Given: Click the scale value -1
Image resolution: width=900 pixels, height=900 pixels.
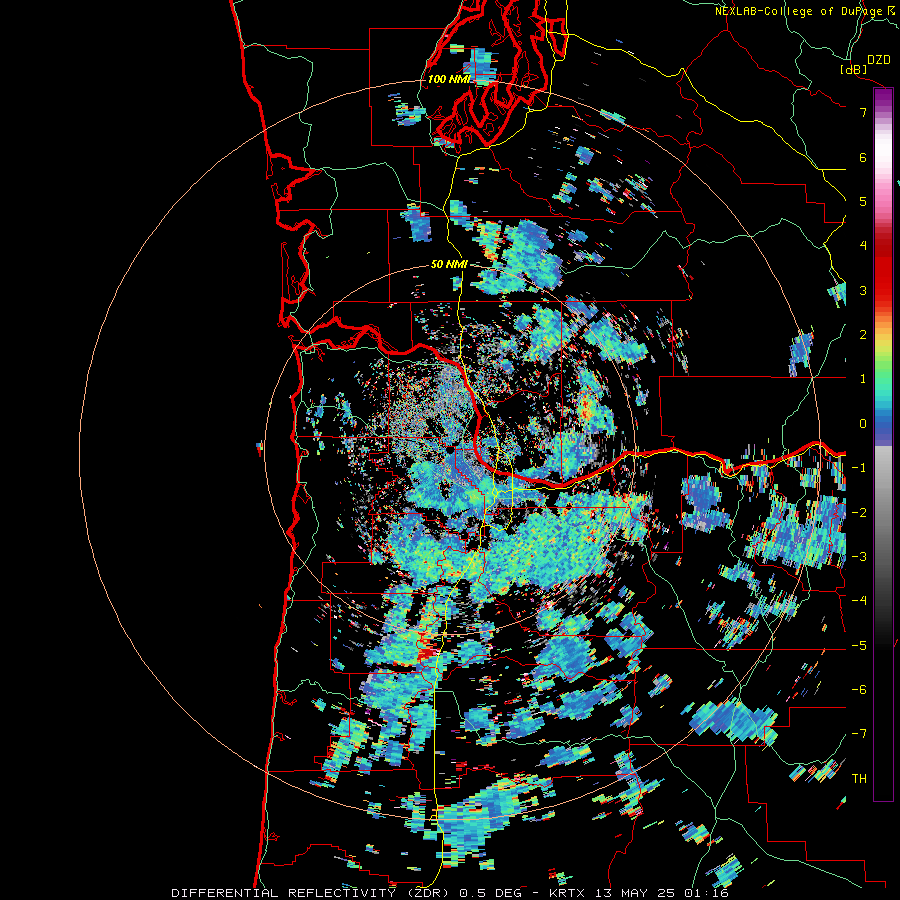Looking at the screenshot, I should coord(859,468).
